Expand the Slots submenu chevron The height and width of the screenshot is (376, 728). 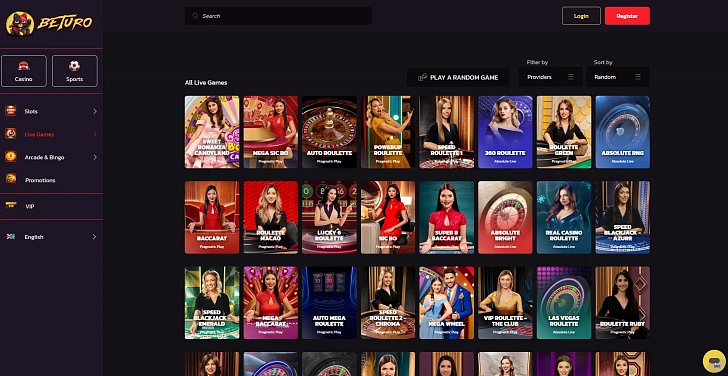95,111
